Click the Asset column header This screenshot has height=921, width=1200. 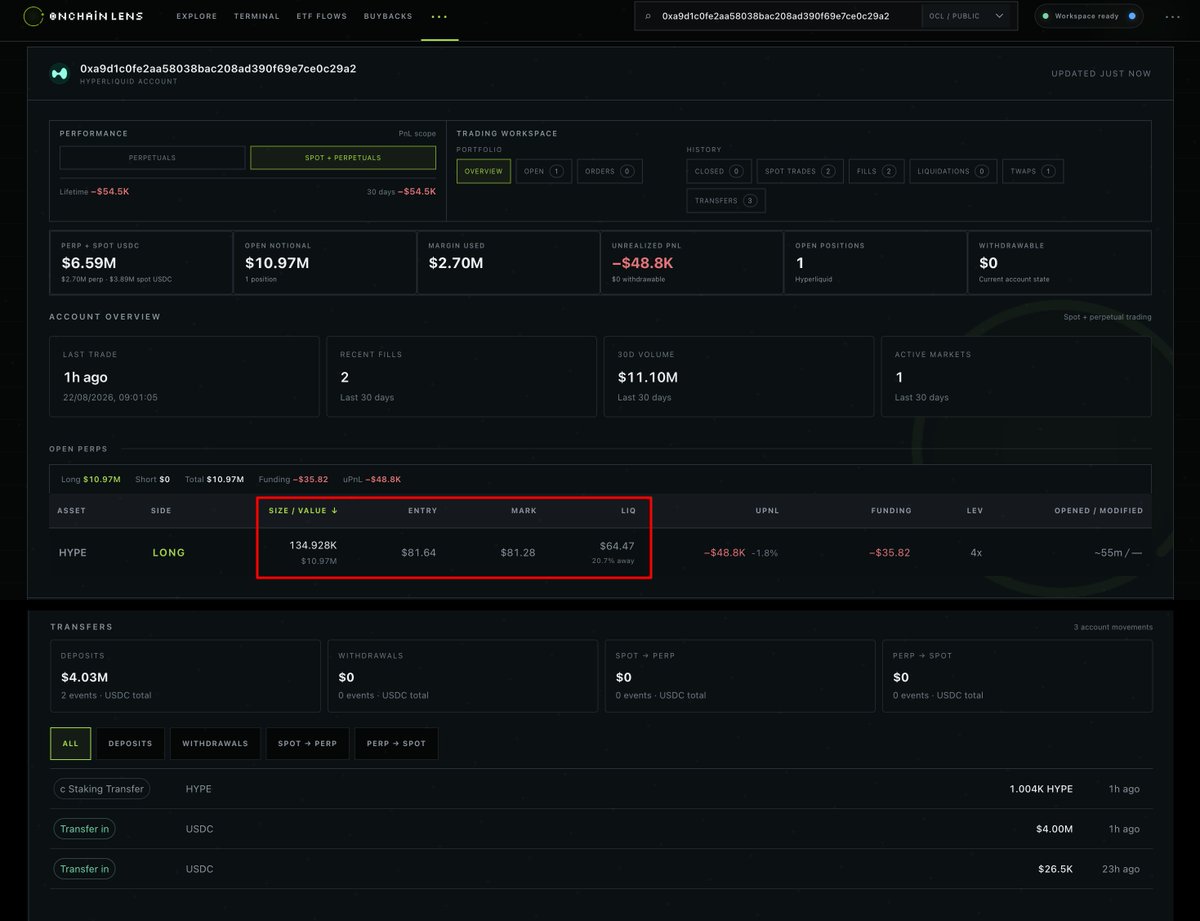pyautogui.click(x=72, y=510)
